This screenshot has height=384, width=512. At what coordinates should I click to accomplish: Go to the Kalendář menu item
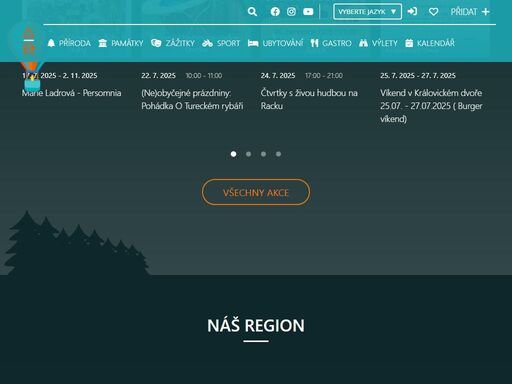(430, 43)
